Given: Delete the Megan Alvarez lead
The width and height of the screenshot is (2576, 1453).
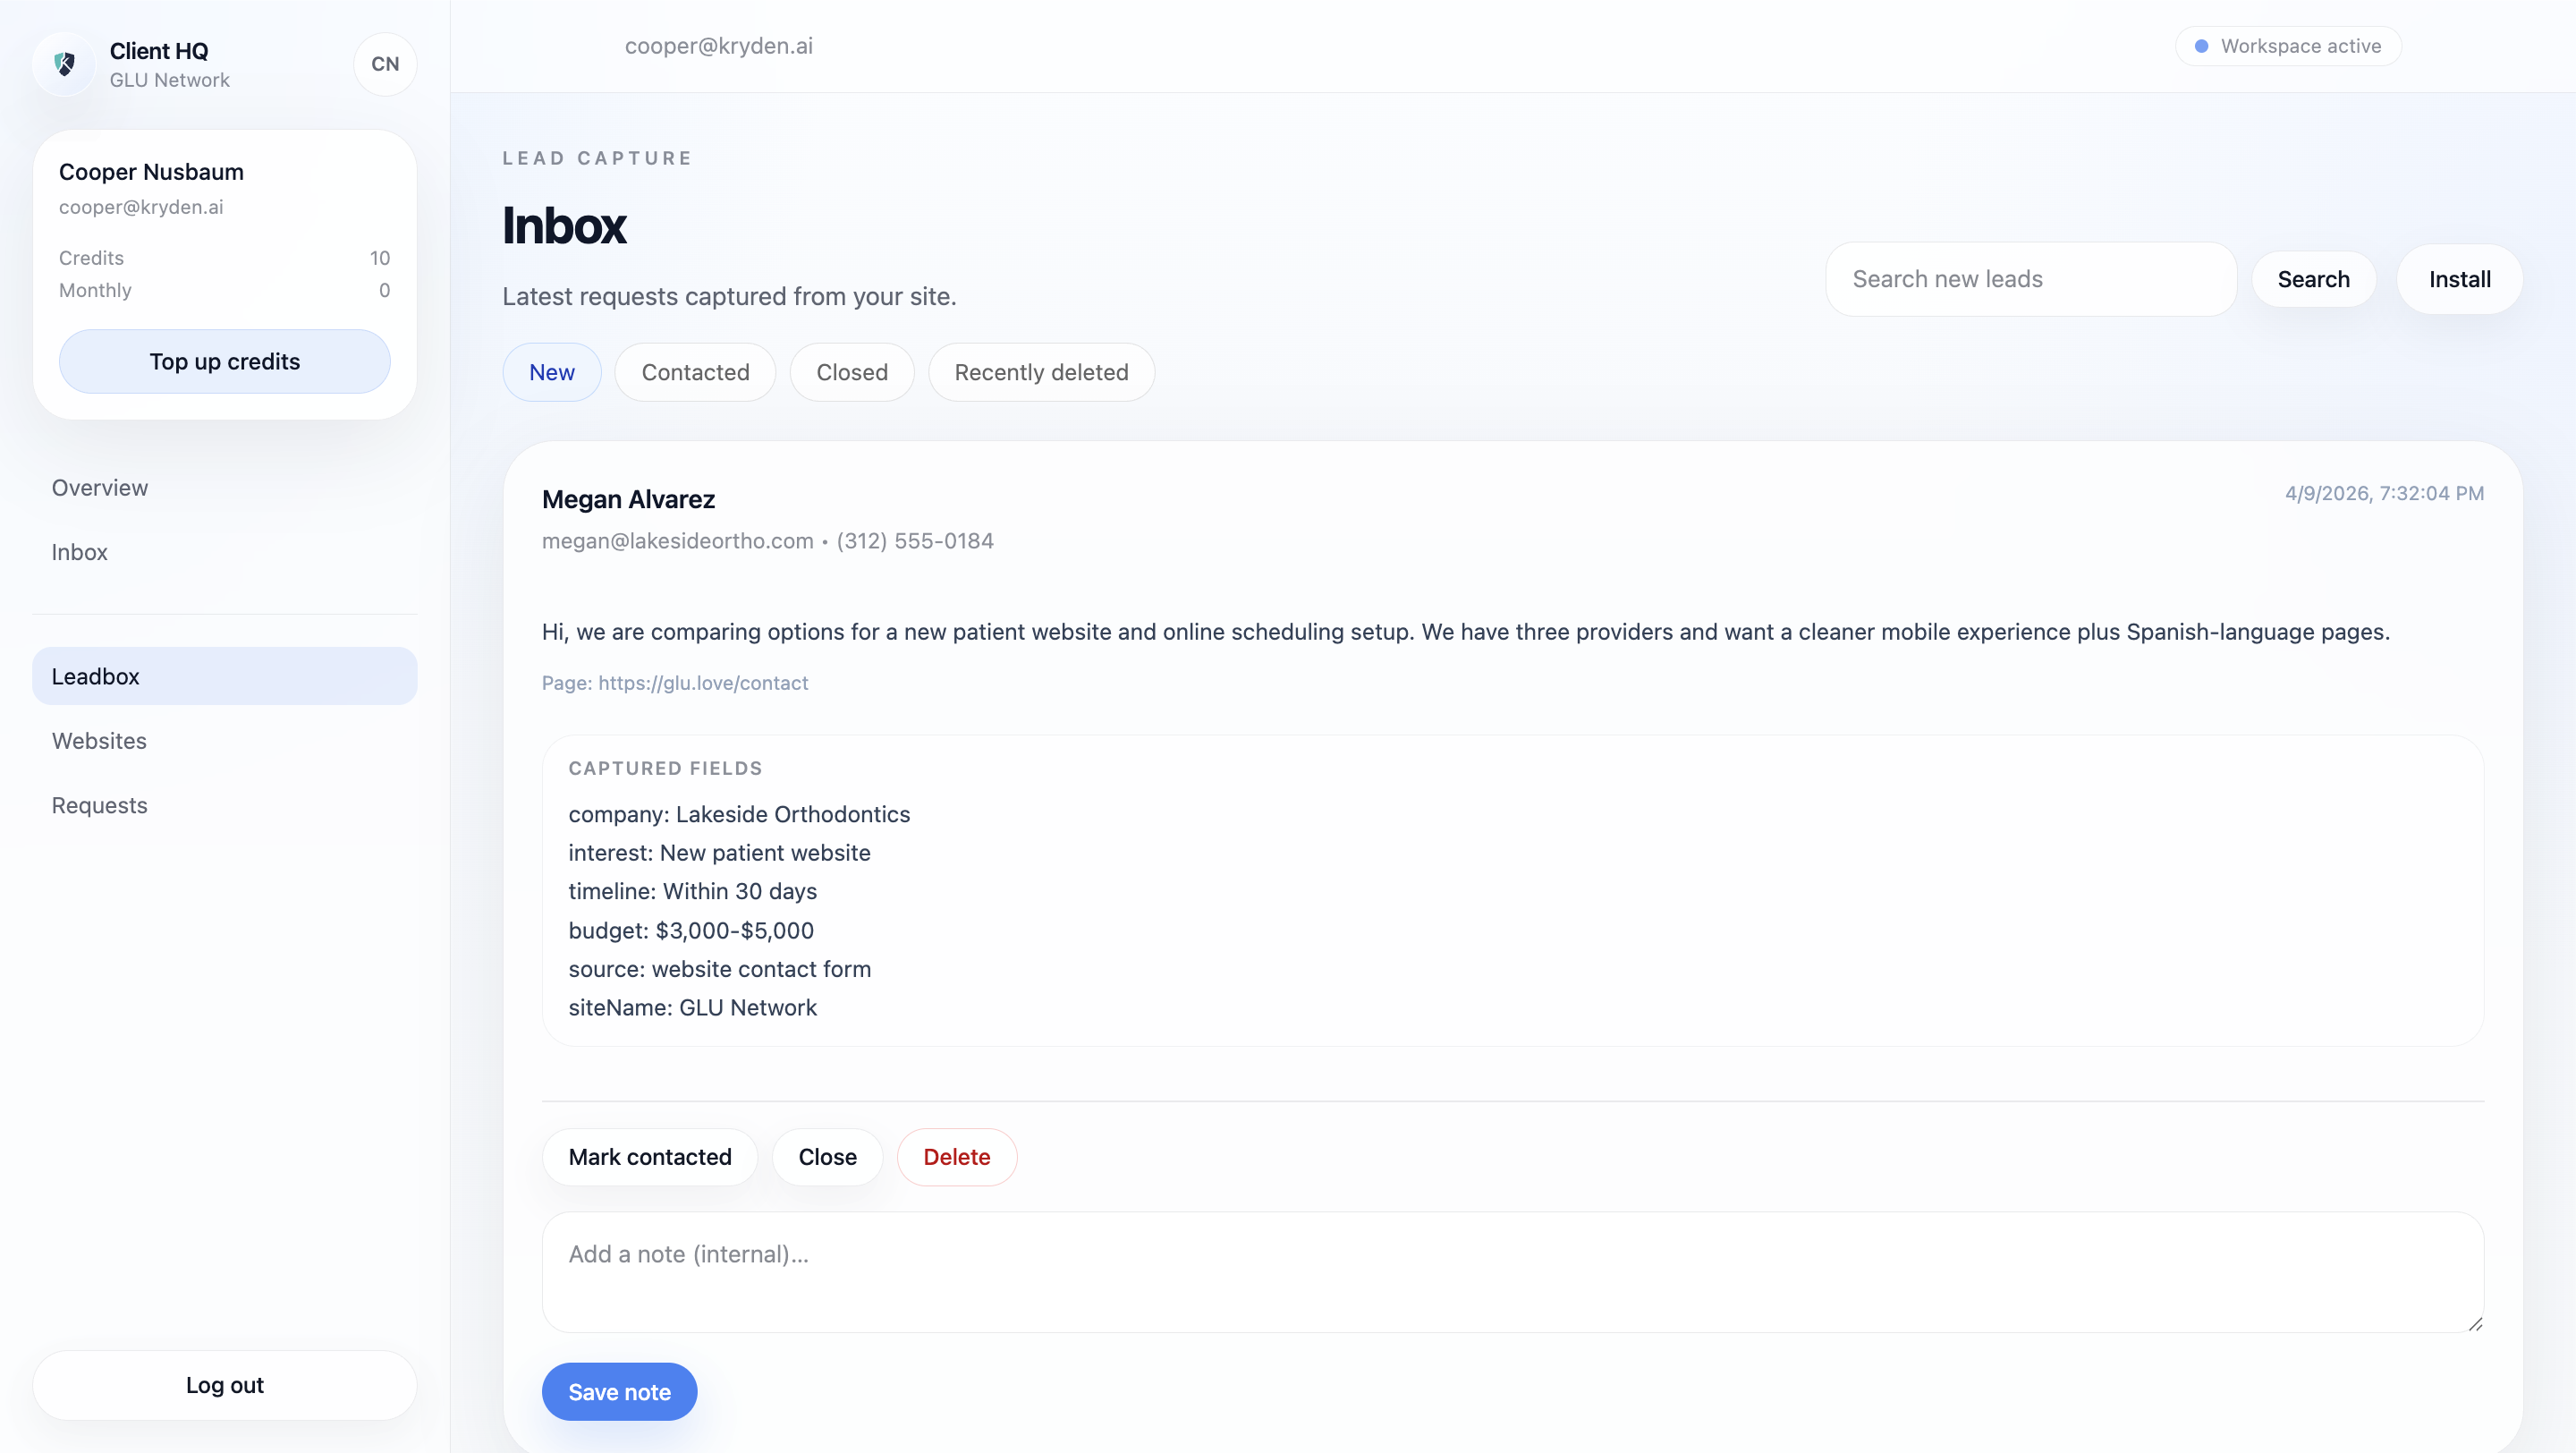Looking at the screenshot, I should coord(956,1157).
